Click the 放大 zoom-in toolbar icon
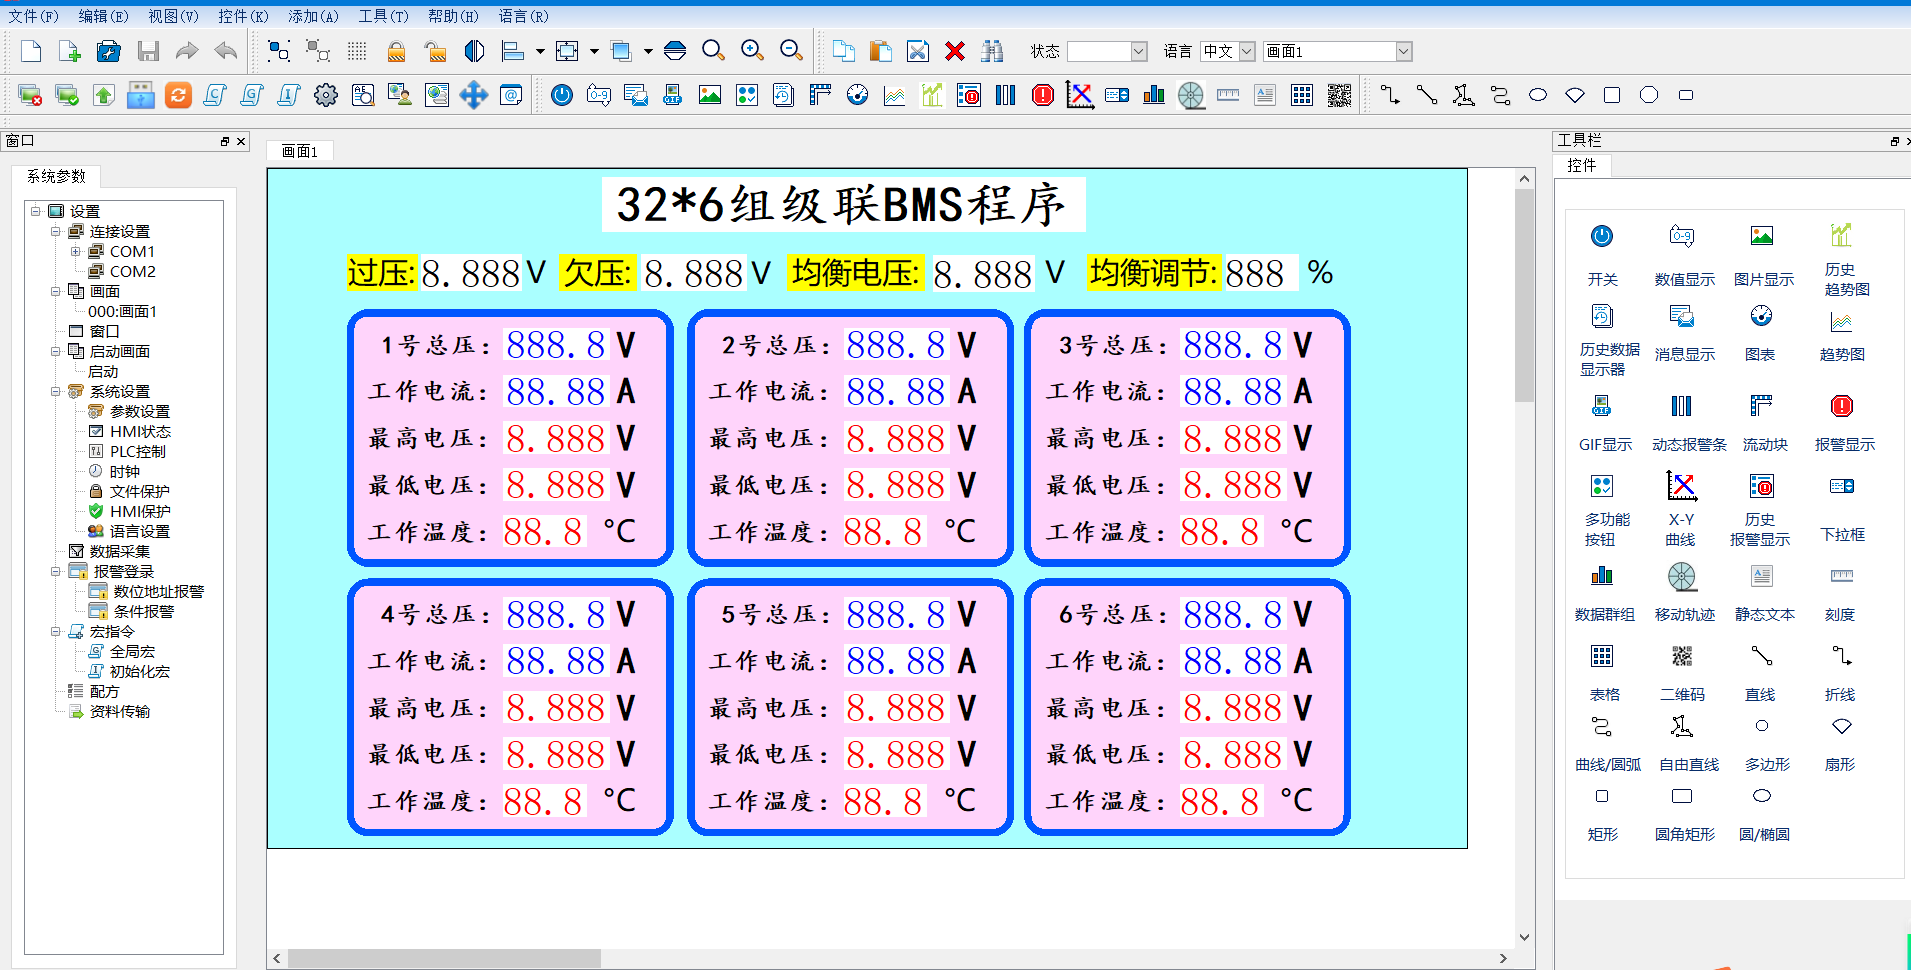1911x970 pixels. [x=752, y=51]
